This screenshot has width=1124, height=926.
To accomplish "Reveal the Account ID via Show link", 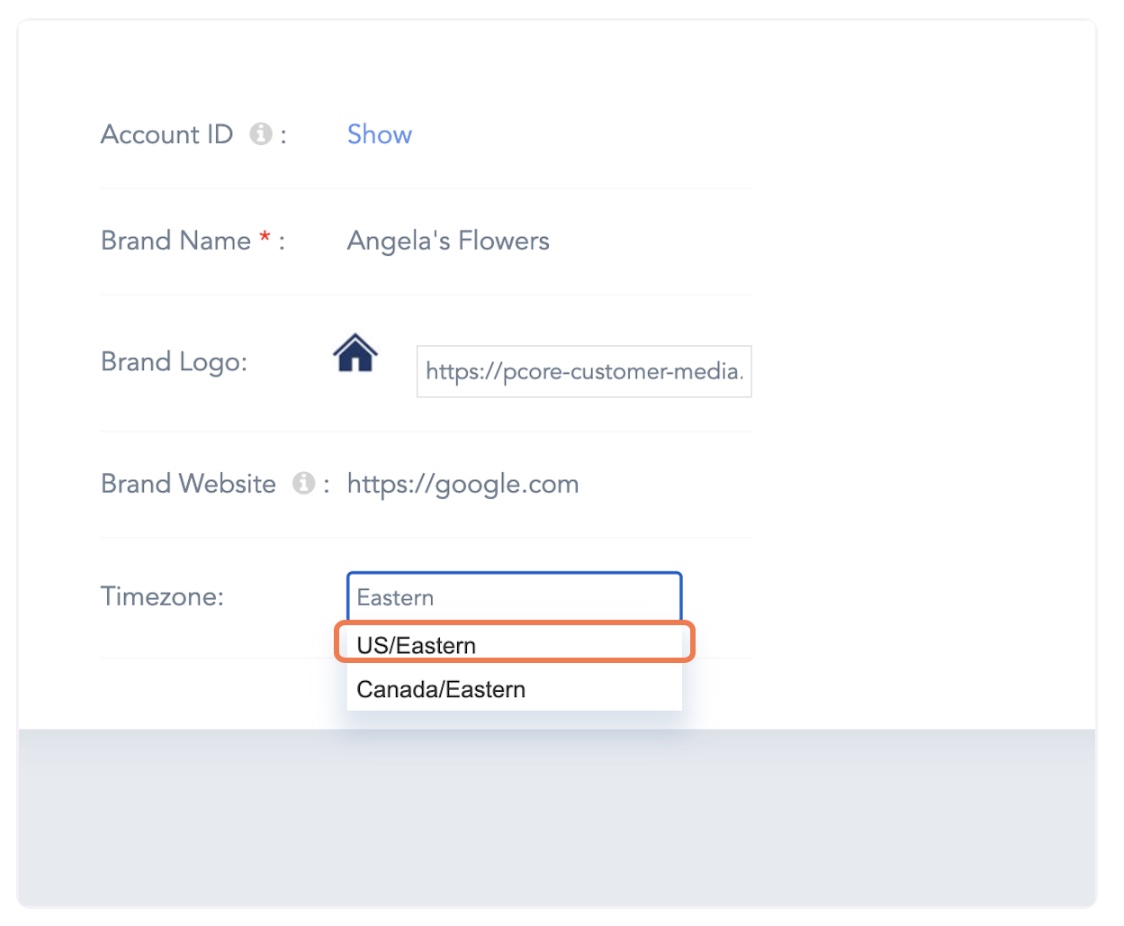I will point(379,135).
